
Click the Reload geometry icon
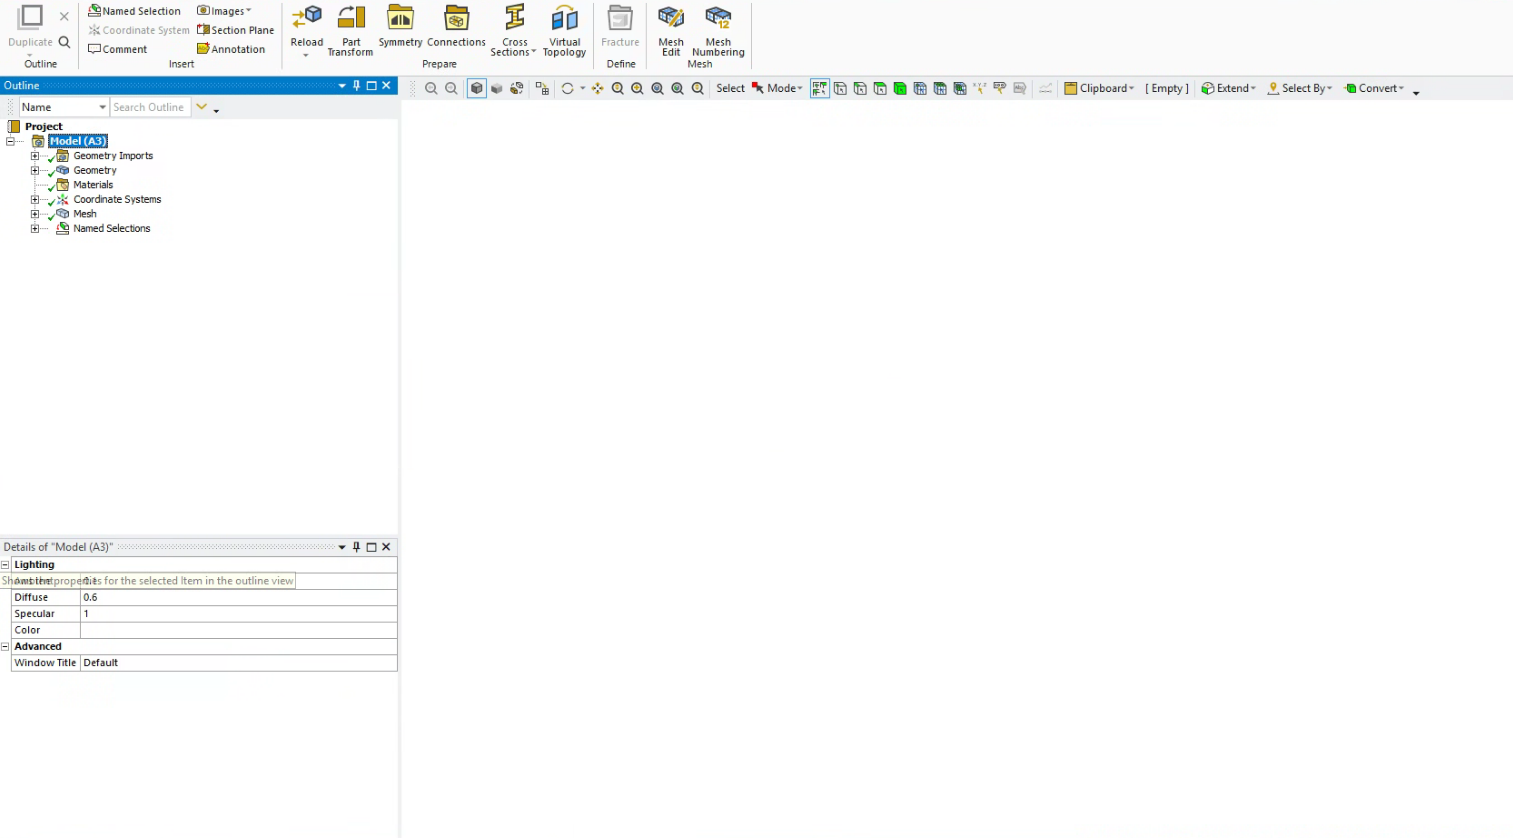click(306, 18)
